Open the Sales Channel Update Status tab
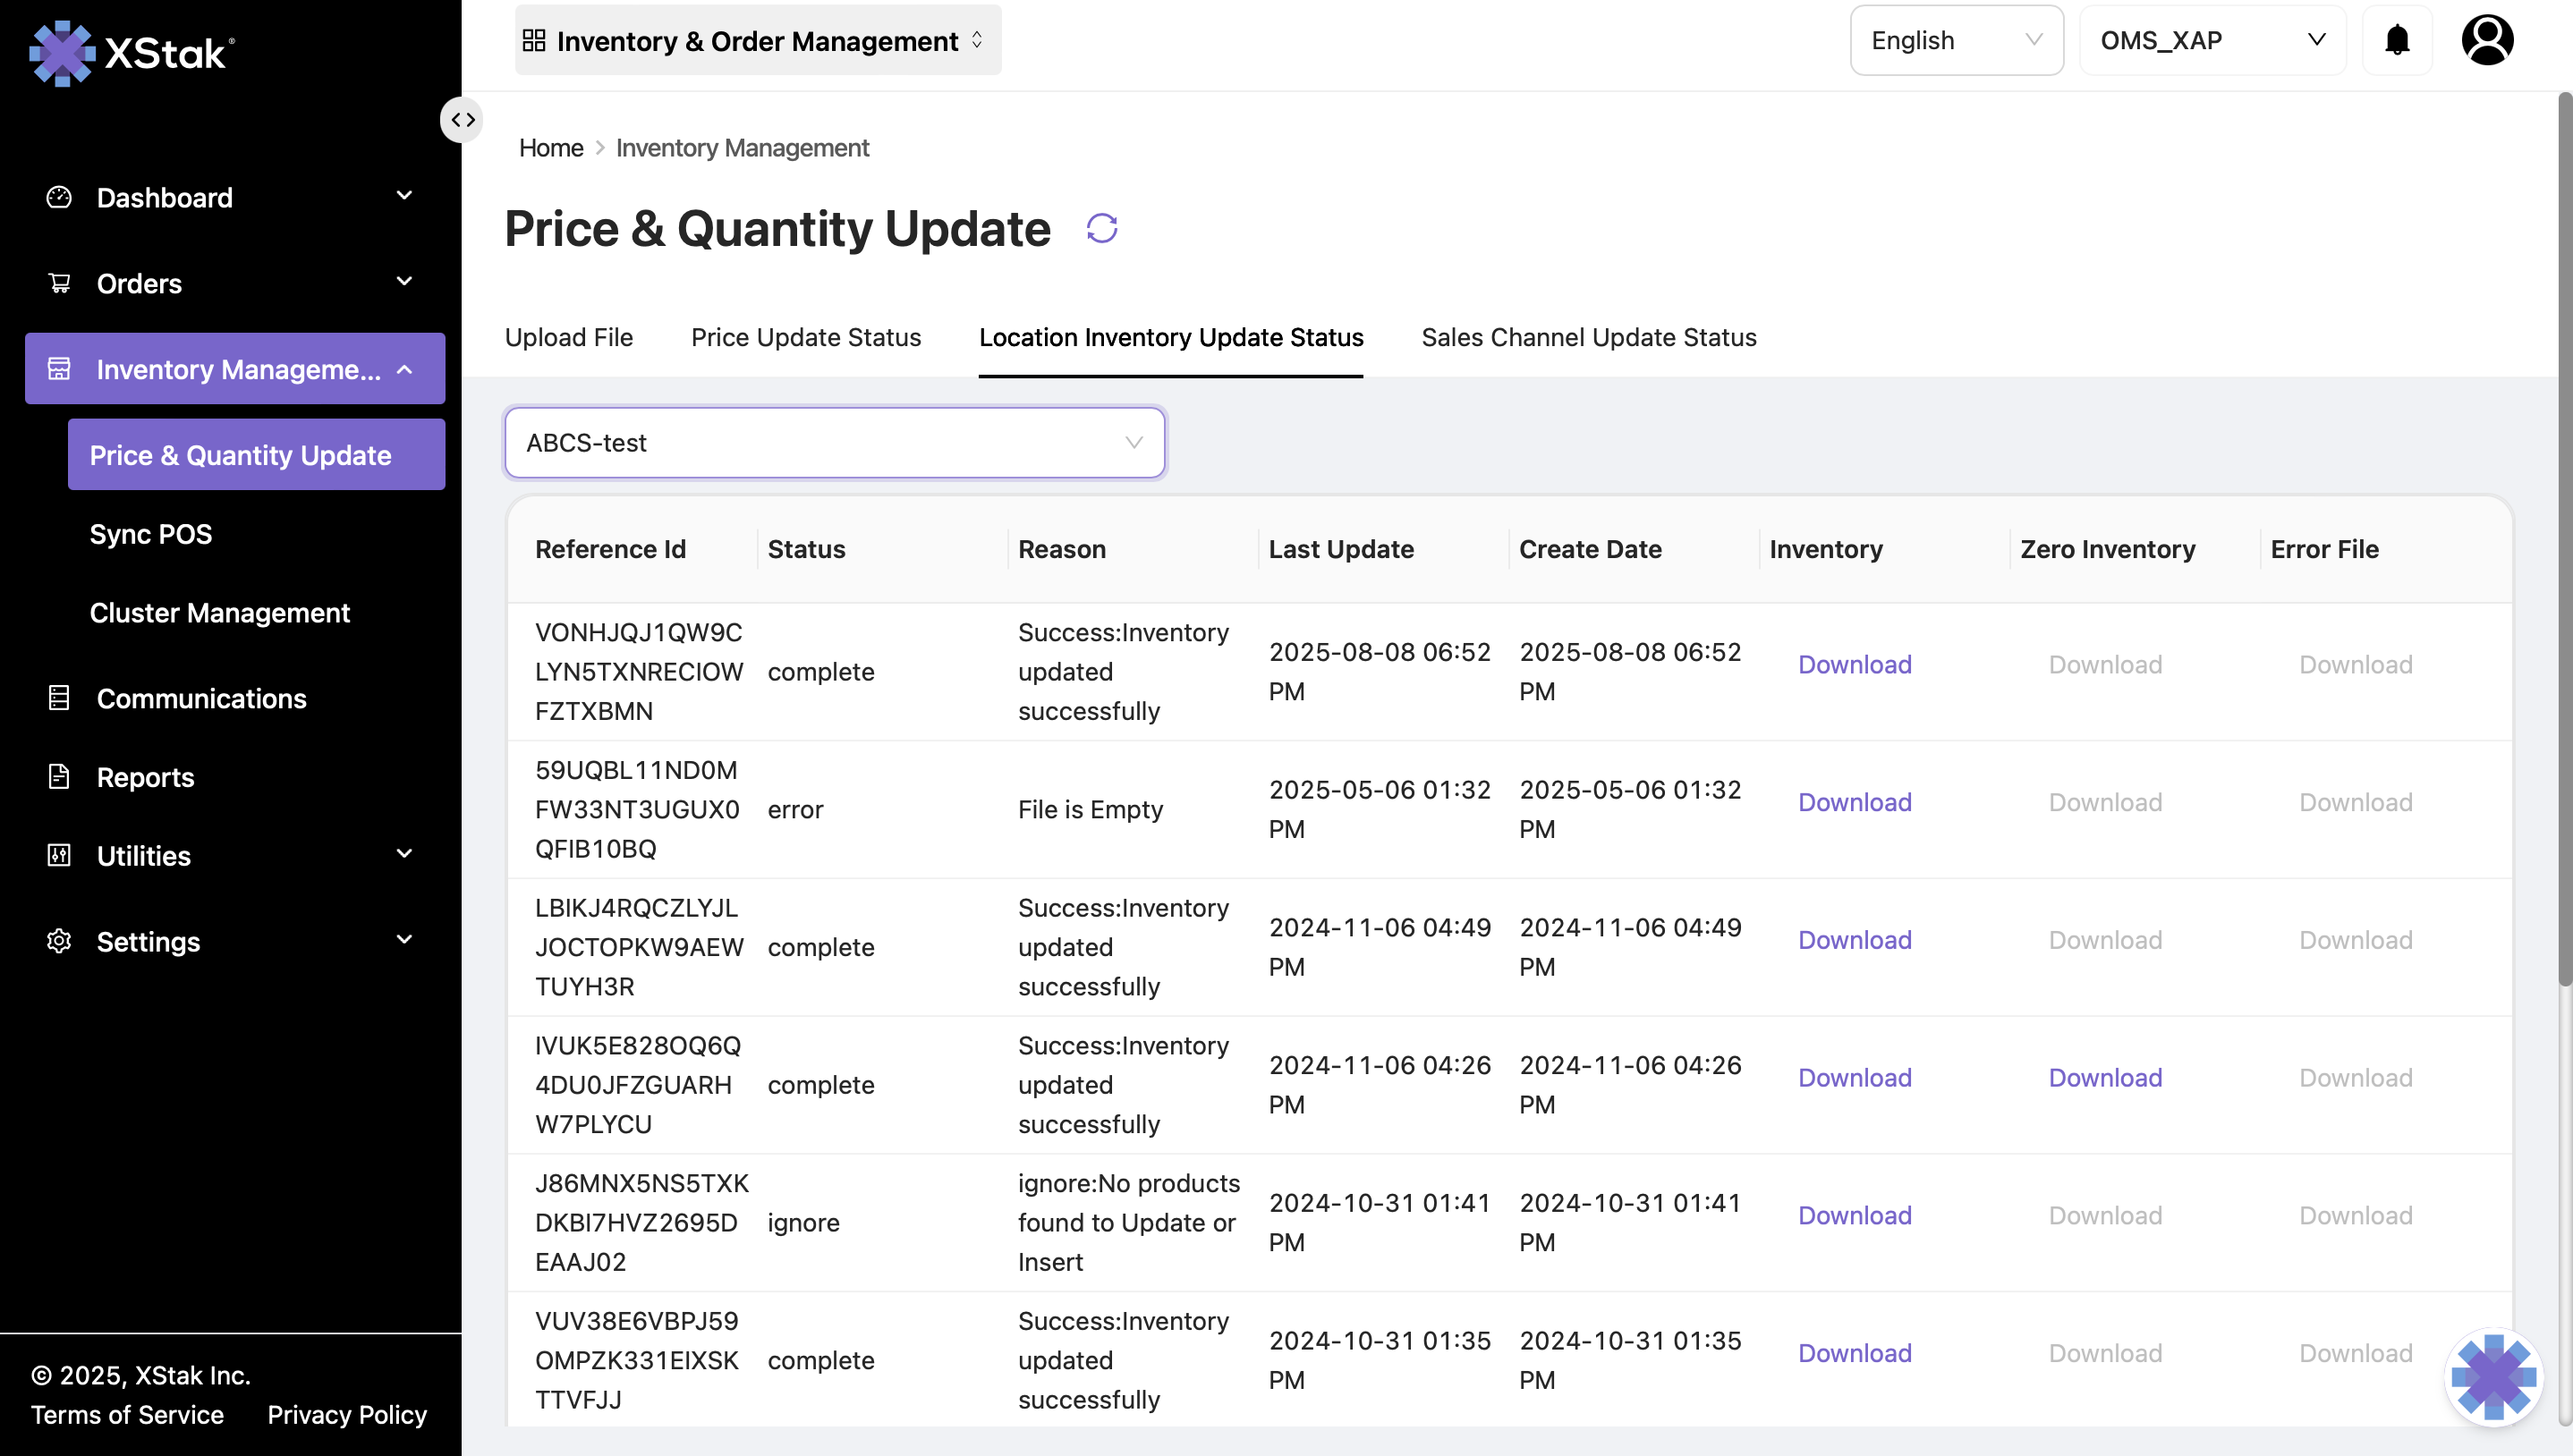Viewport: 2573px width, 1456px height. point(1588,337)
